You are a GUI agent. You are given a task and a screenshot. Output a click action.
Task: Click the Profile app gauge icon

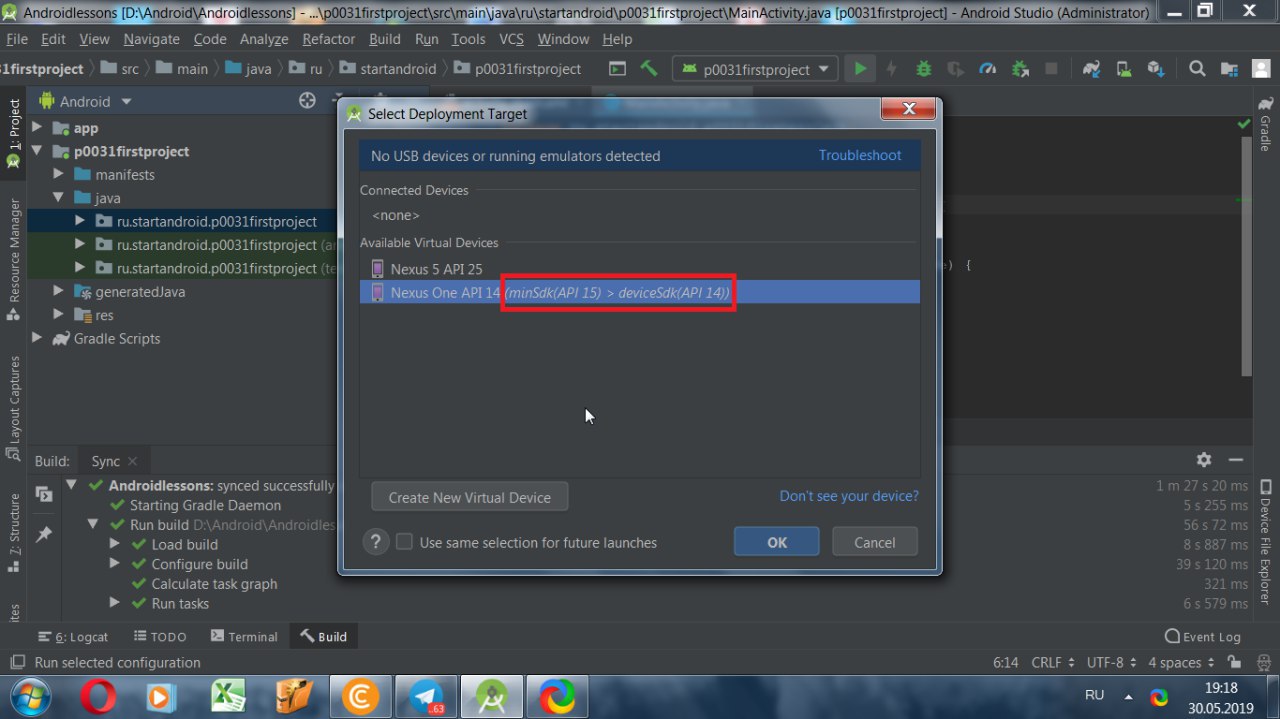point(988,69)
